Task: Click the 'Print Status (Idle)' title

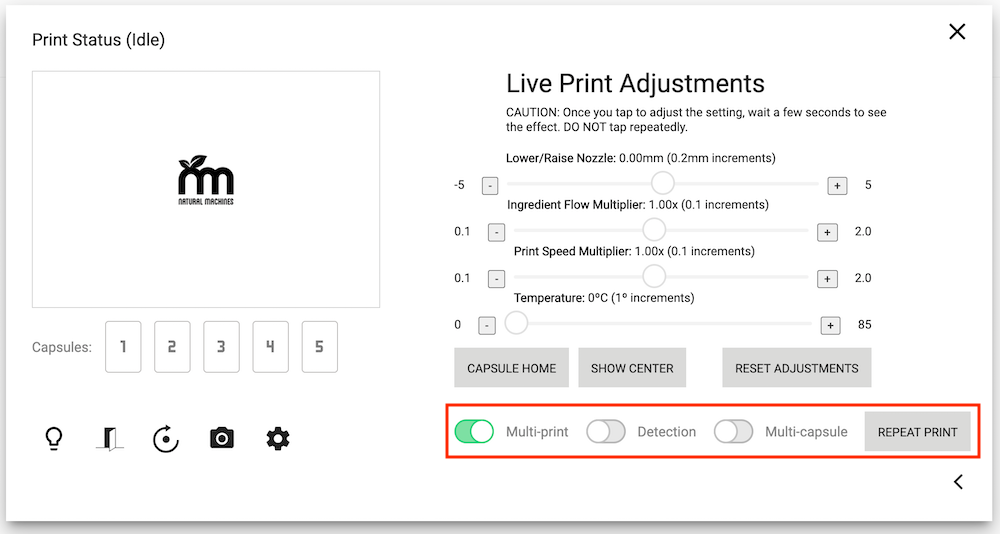Action: (x=98, y=40)
